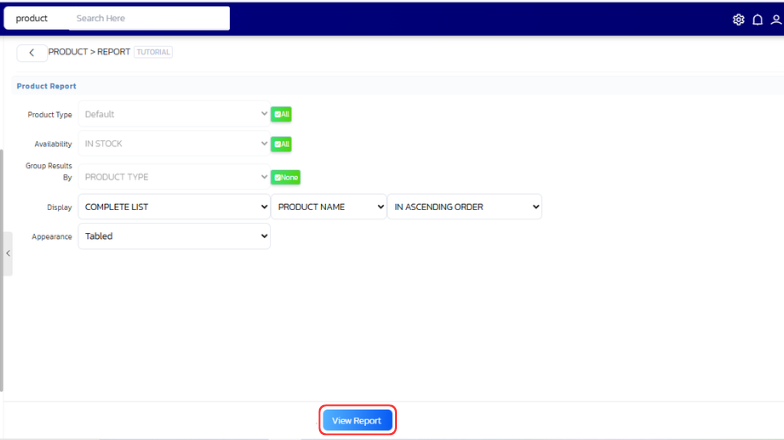784x440 pixels.
Task: Click the PRODUCT > REPORT breadcrumb text
Action: click(x=89, y=52)
